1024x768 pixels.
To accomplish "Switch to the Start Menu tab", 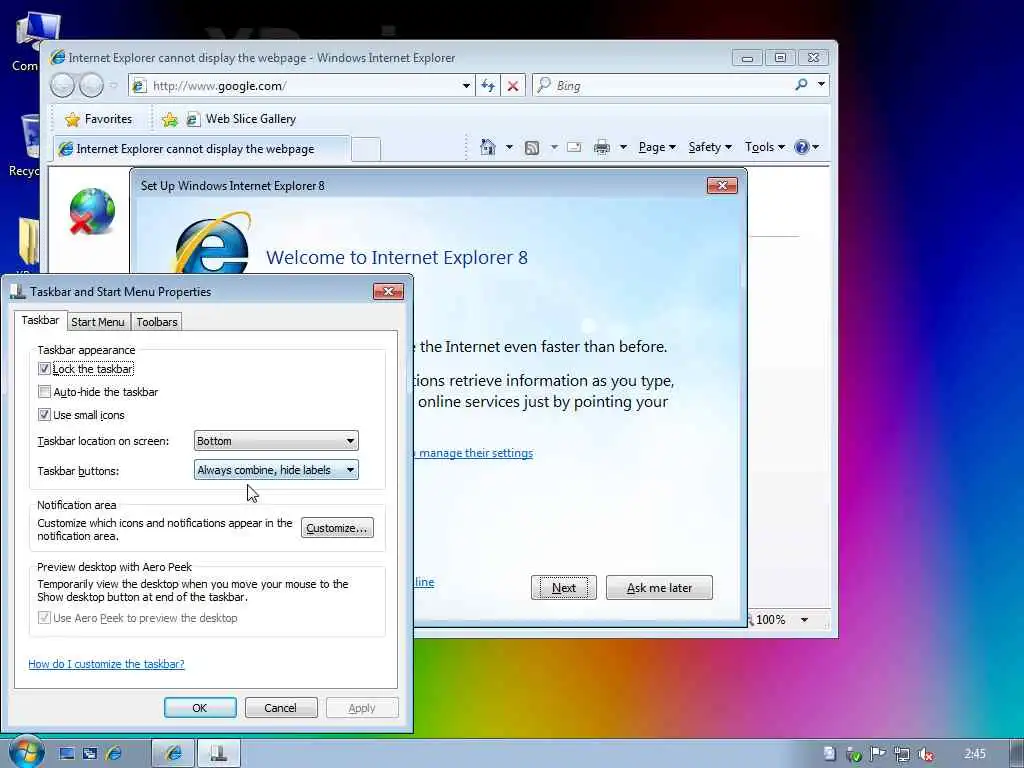I will (x=97, y=322).
